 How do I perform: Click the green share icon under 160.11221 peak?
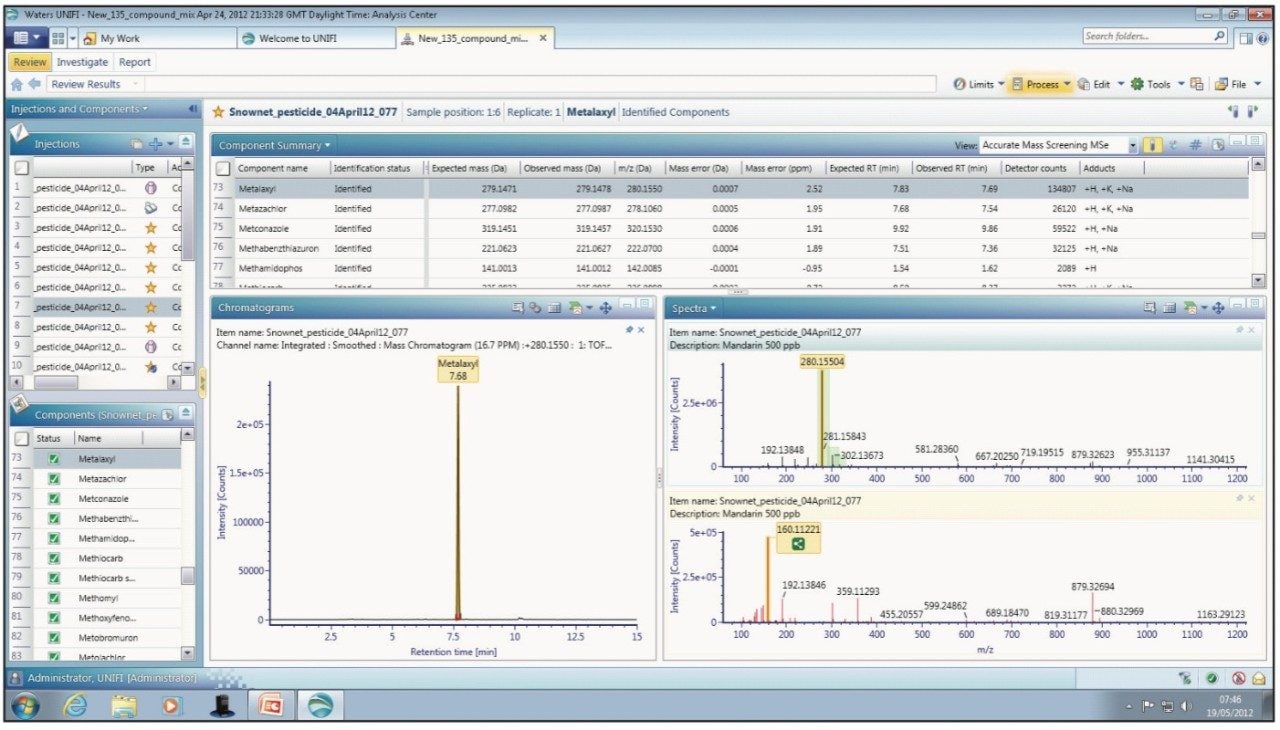pos(798,544)
